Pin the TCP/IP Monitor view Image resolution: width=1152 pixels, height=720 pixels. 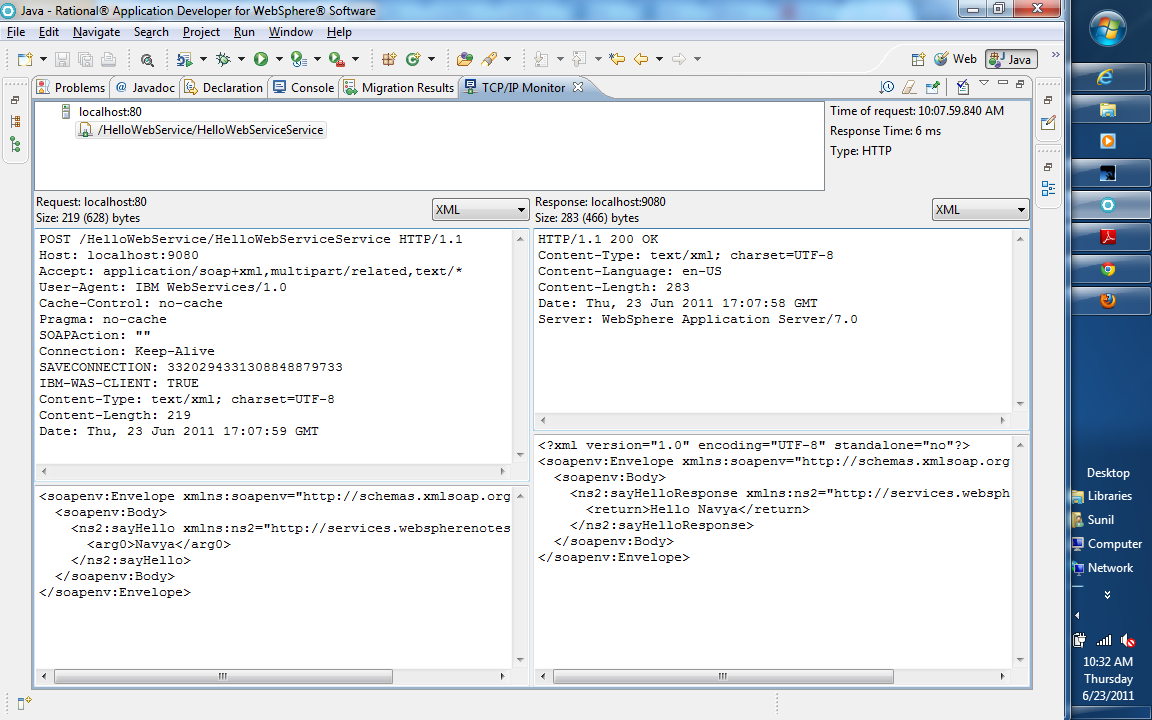[x=933, y=87]
